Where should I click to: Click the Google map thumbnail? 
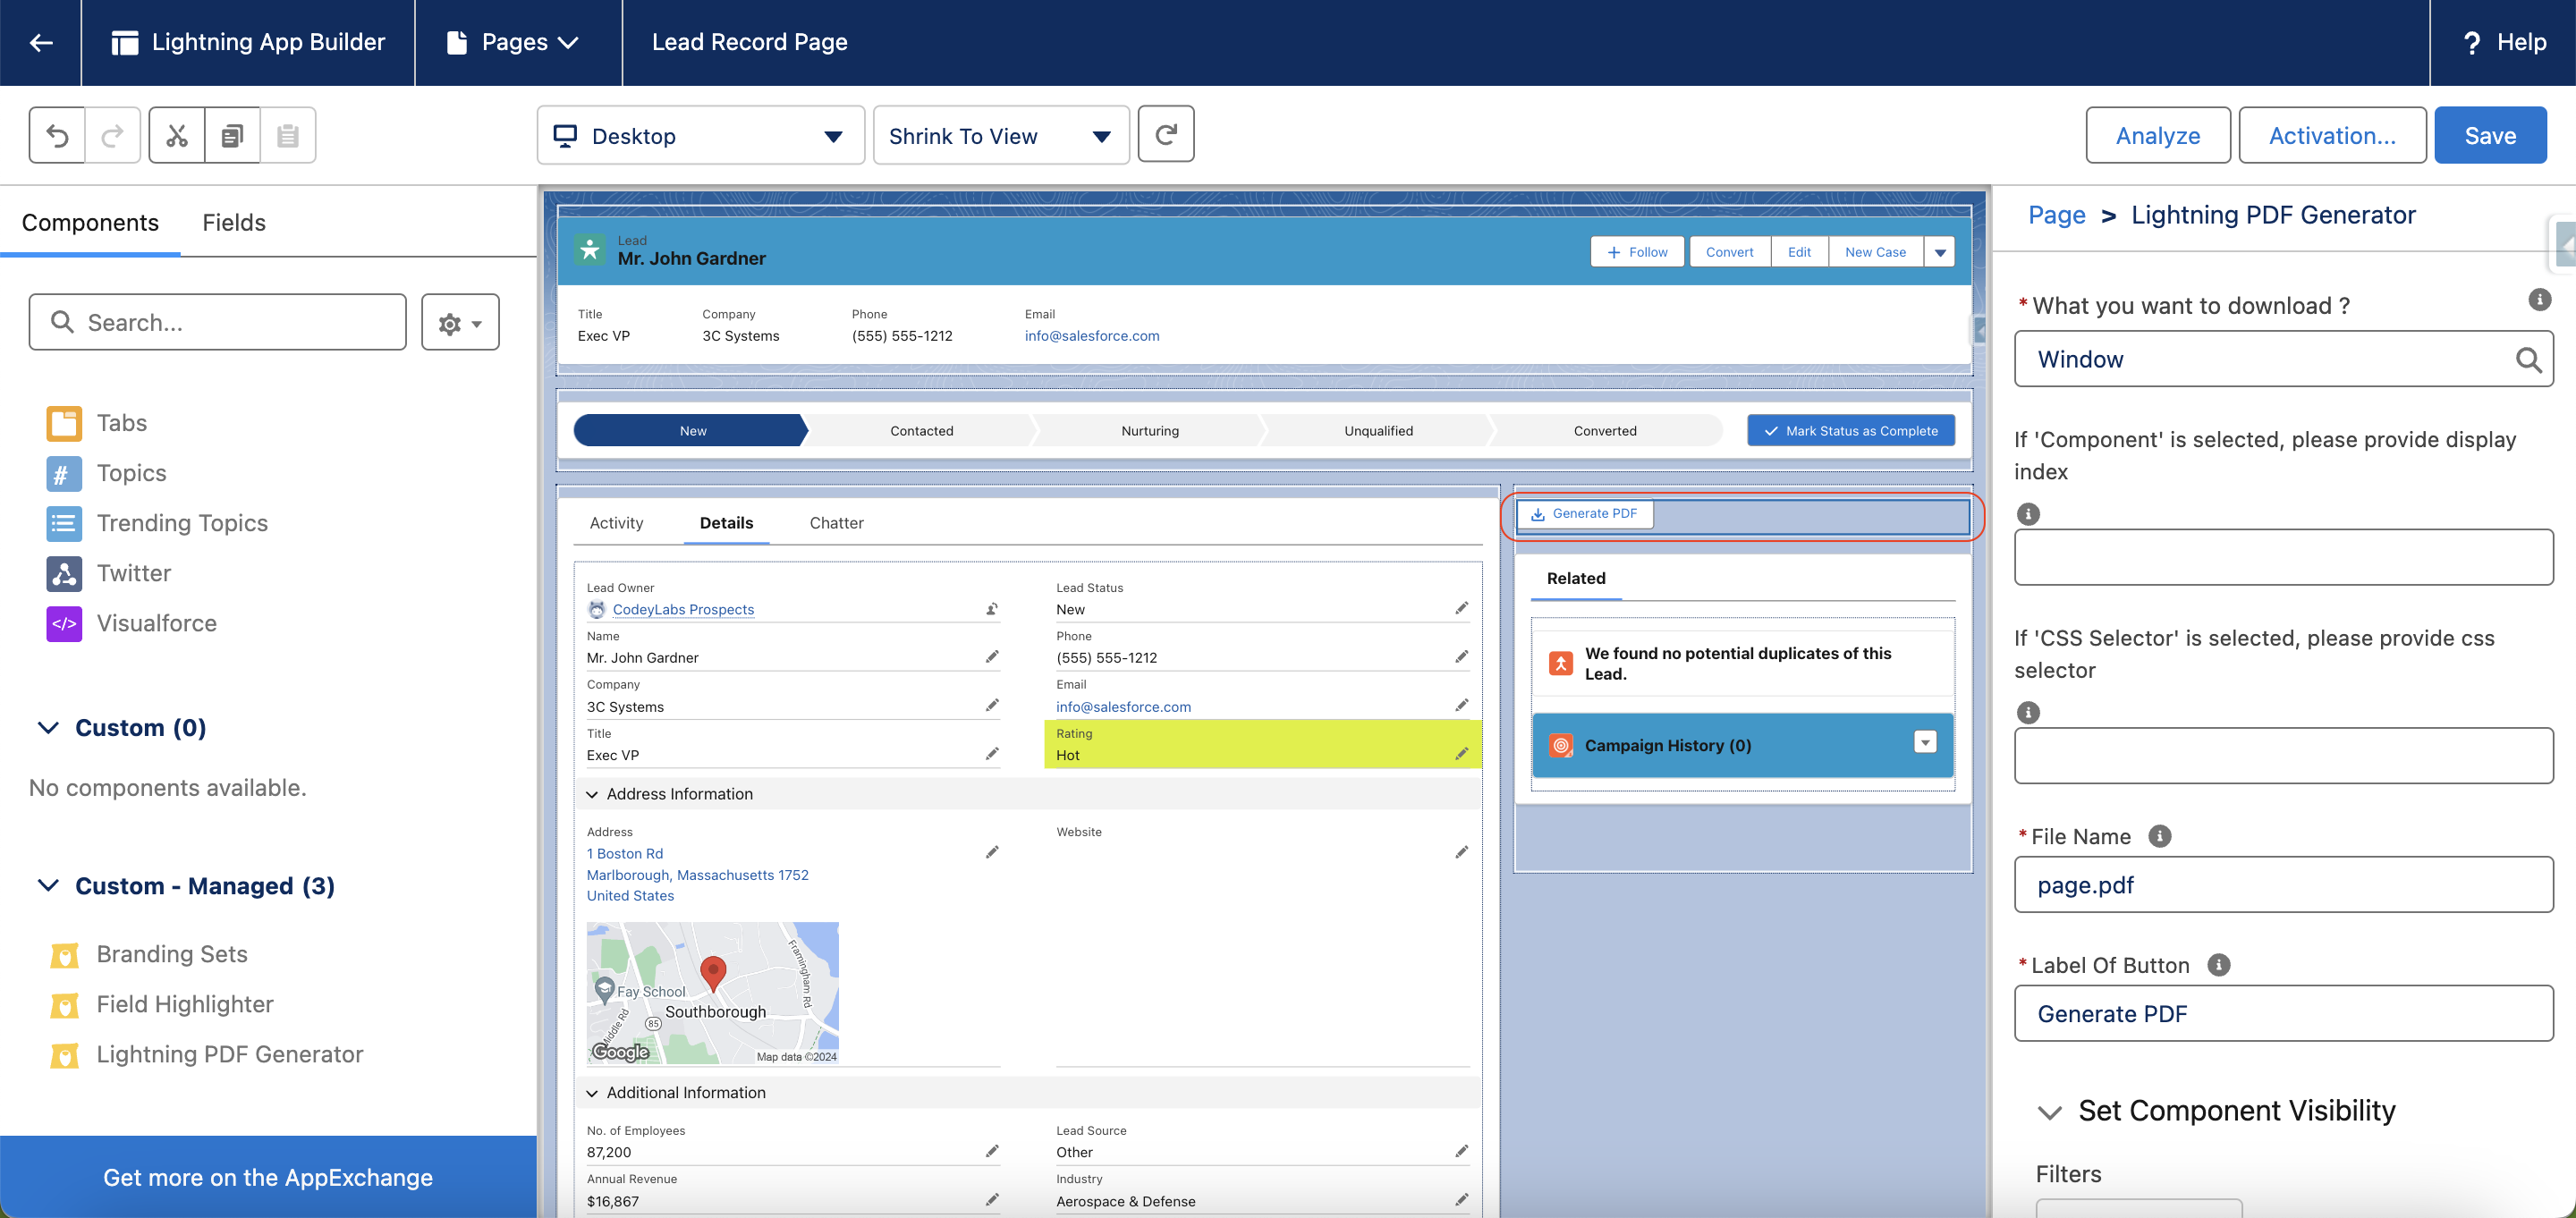point(712,992)
